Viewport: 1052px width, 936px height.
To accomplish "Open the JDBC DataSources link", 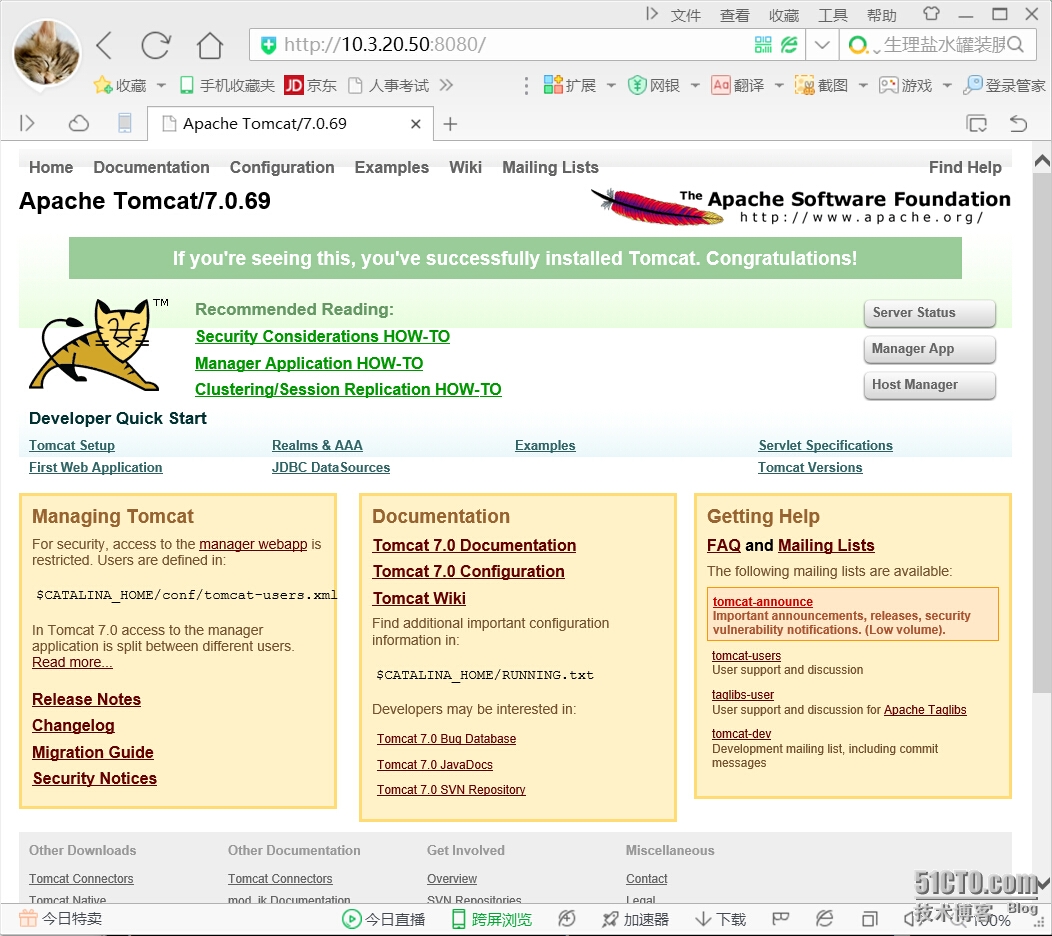I will tap(331, 468).
